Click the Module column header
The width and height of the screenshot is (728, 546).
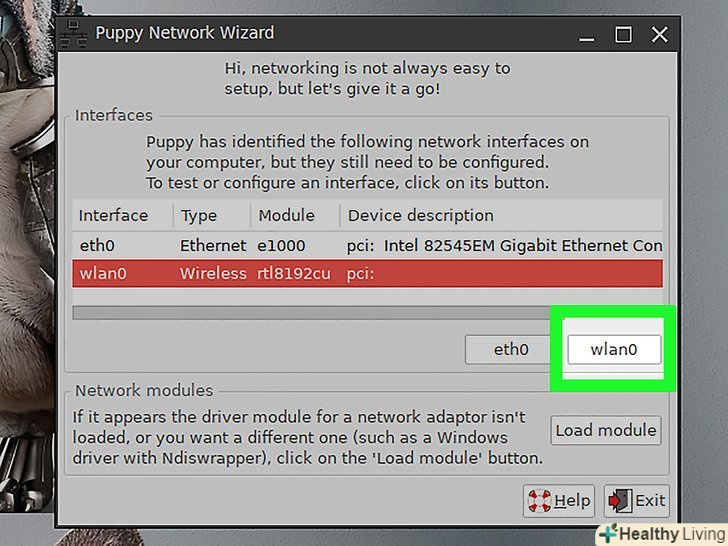[x=295, y=215]
